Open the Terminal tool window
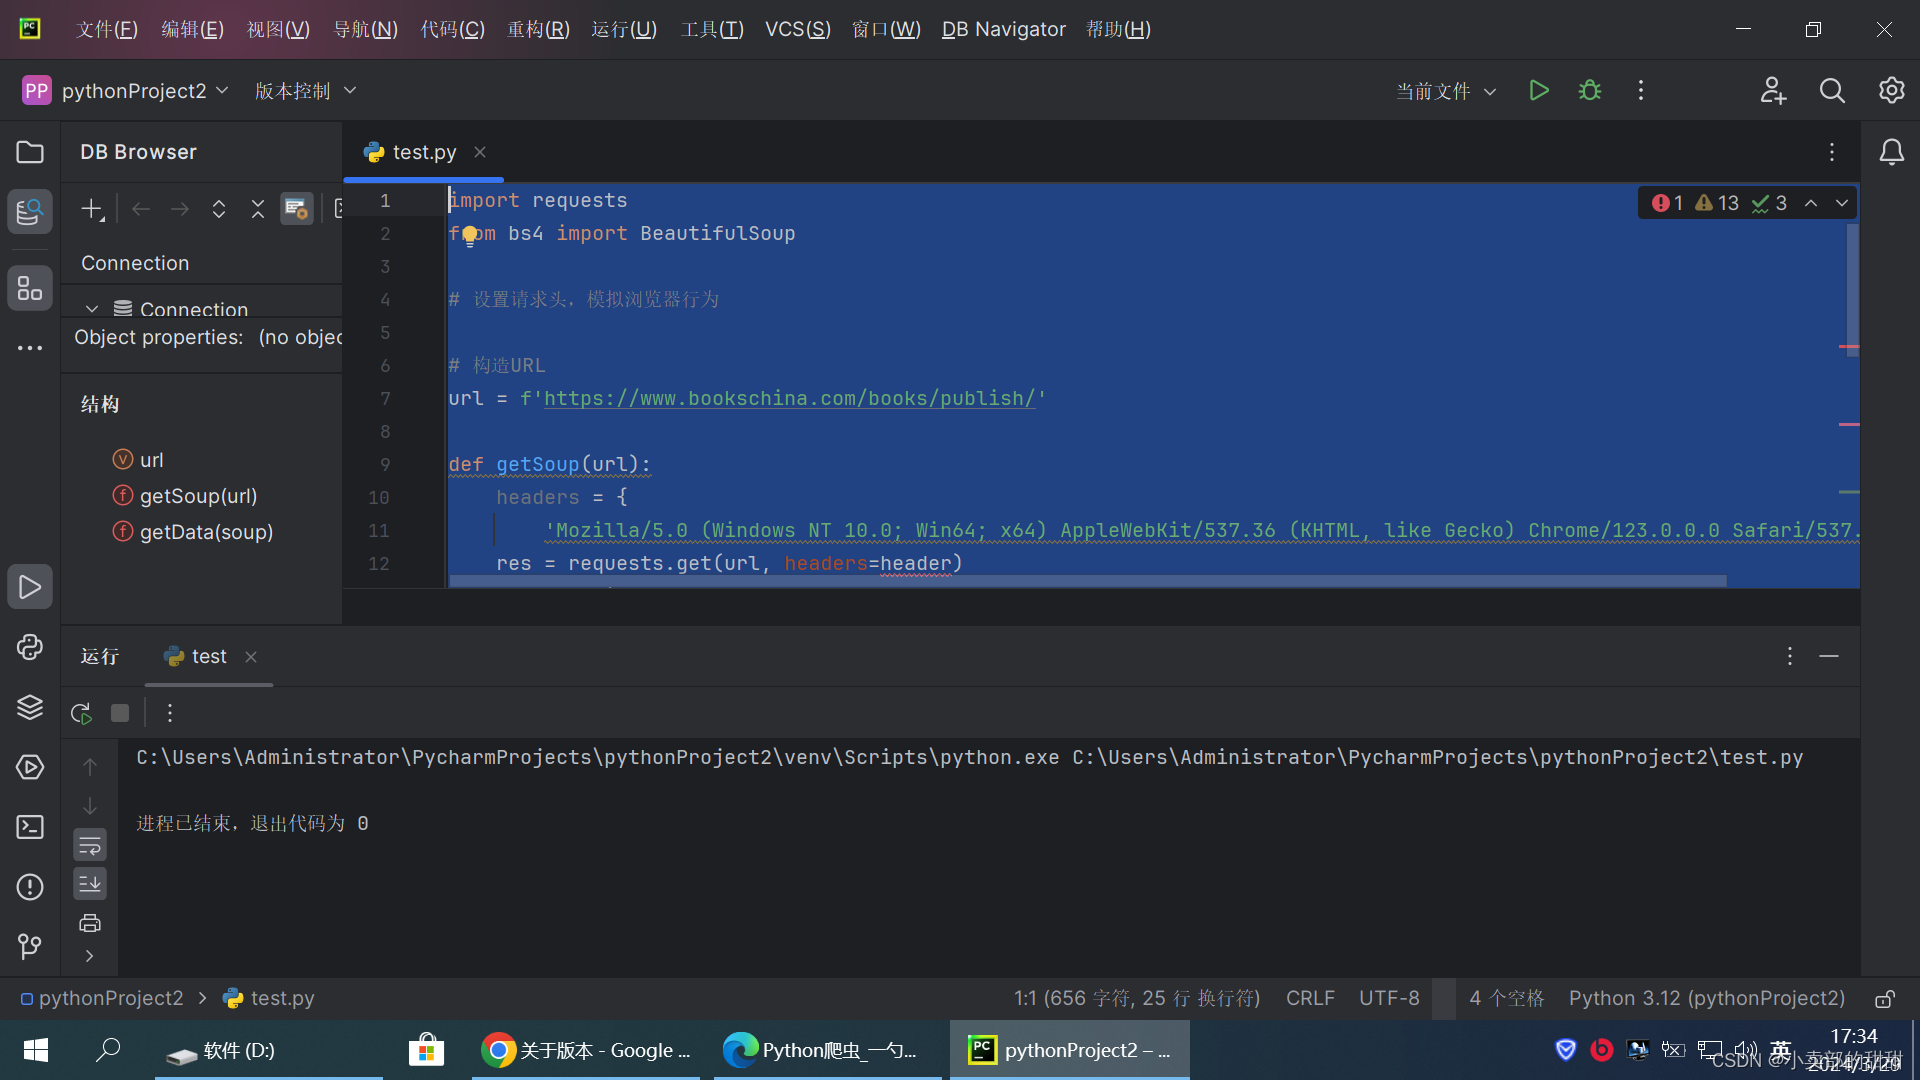1920x1080 pixels. click(30, 827)
